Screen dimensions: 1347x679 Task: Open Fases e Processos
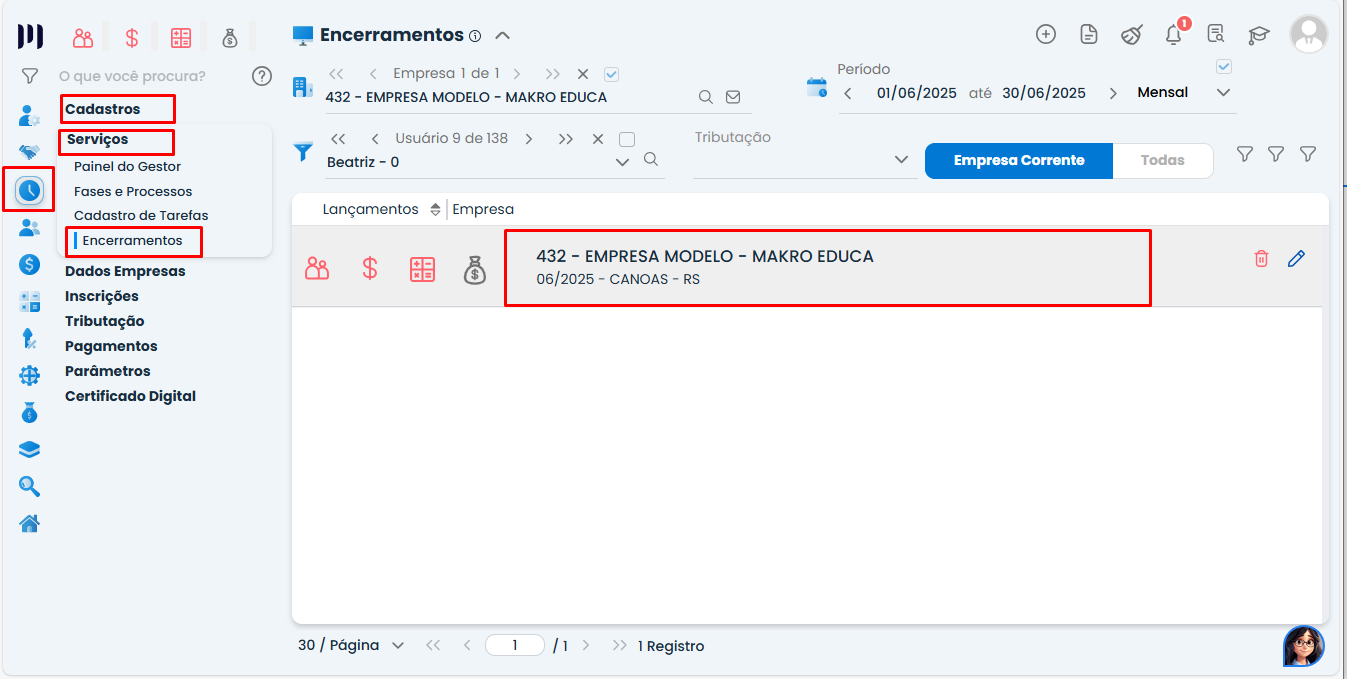[x=133, y=191]
